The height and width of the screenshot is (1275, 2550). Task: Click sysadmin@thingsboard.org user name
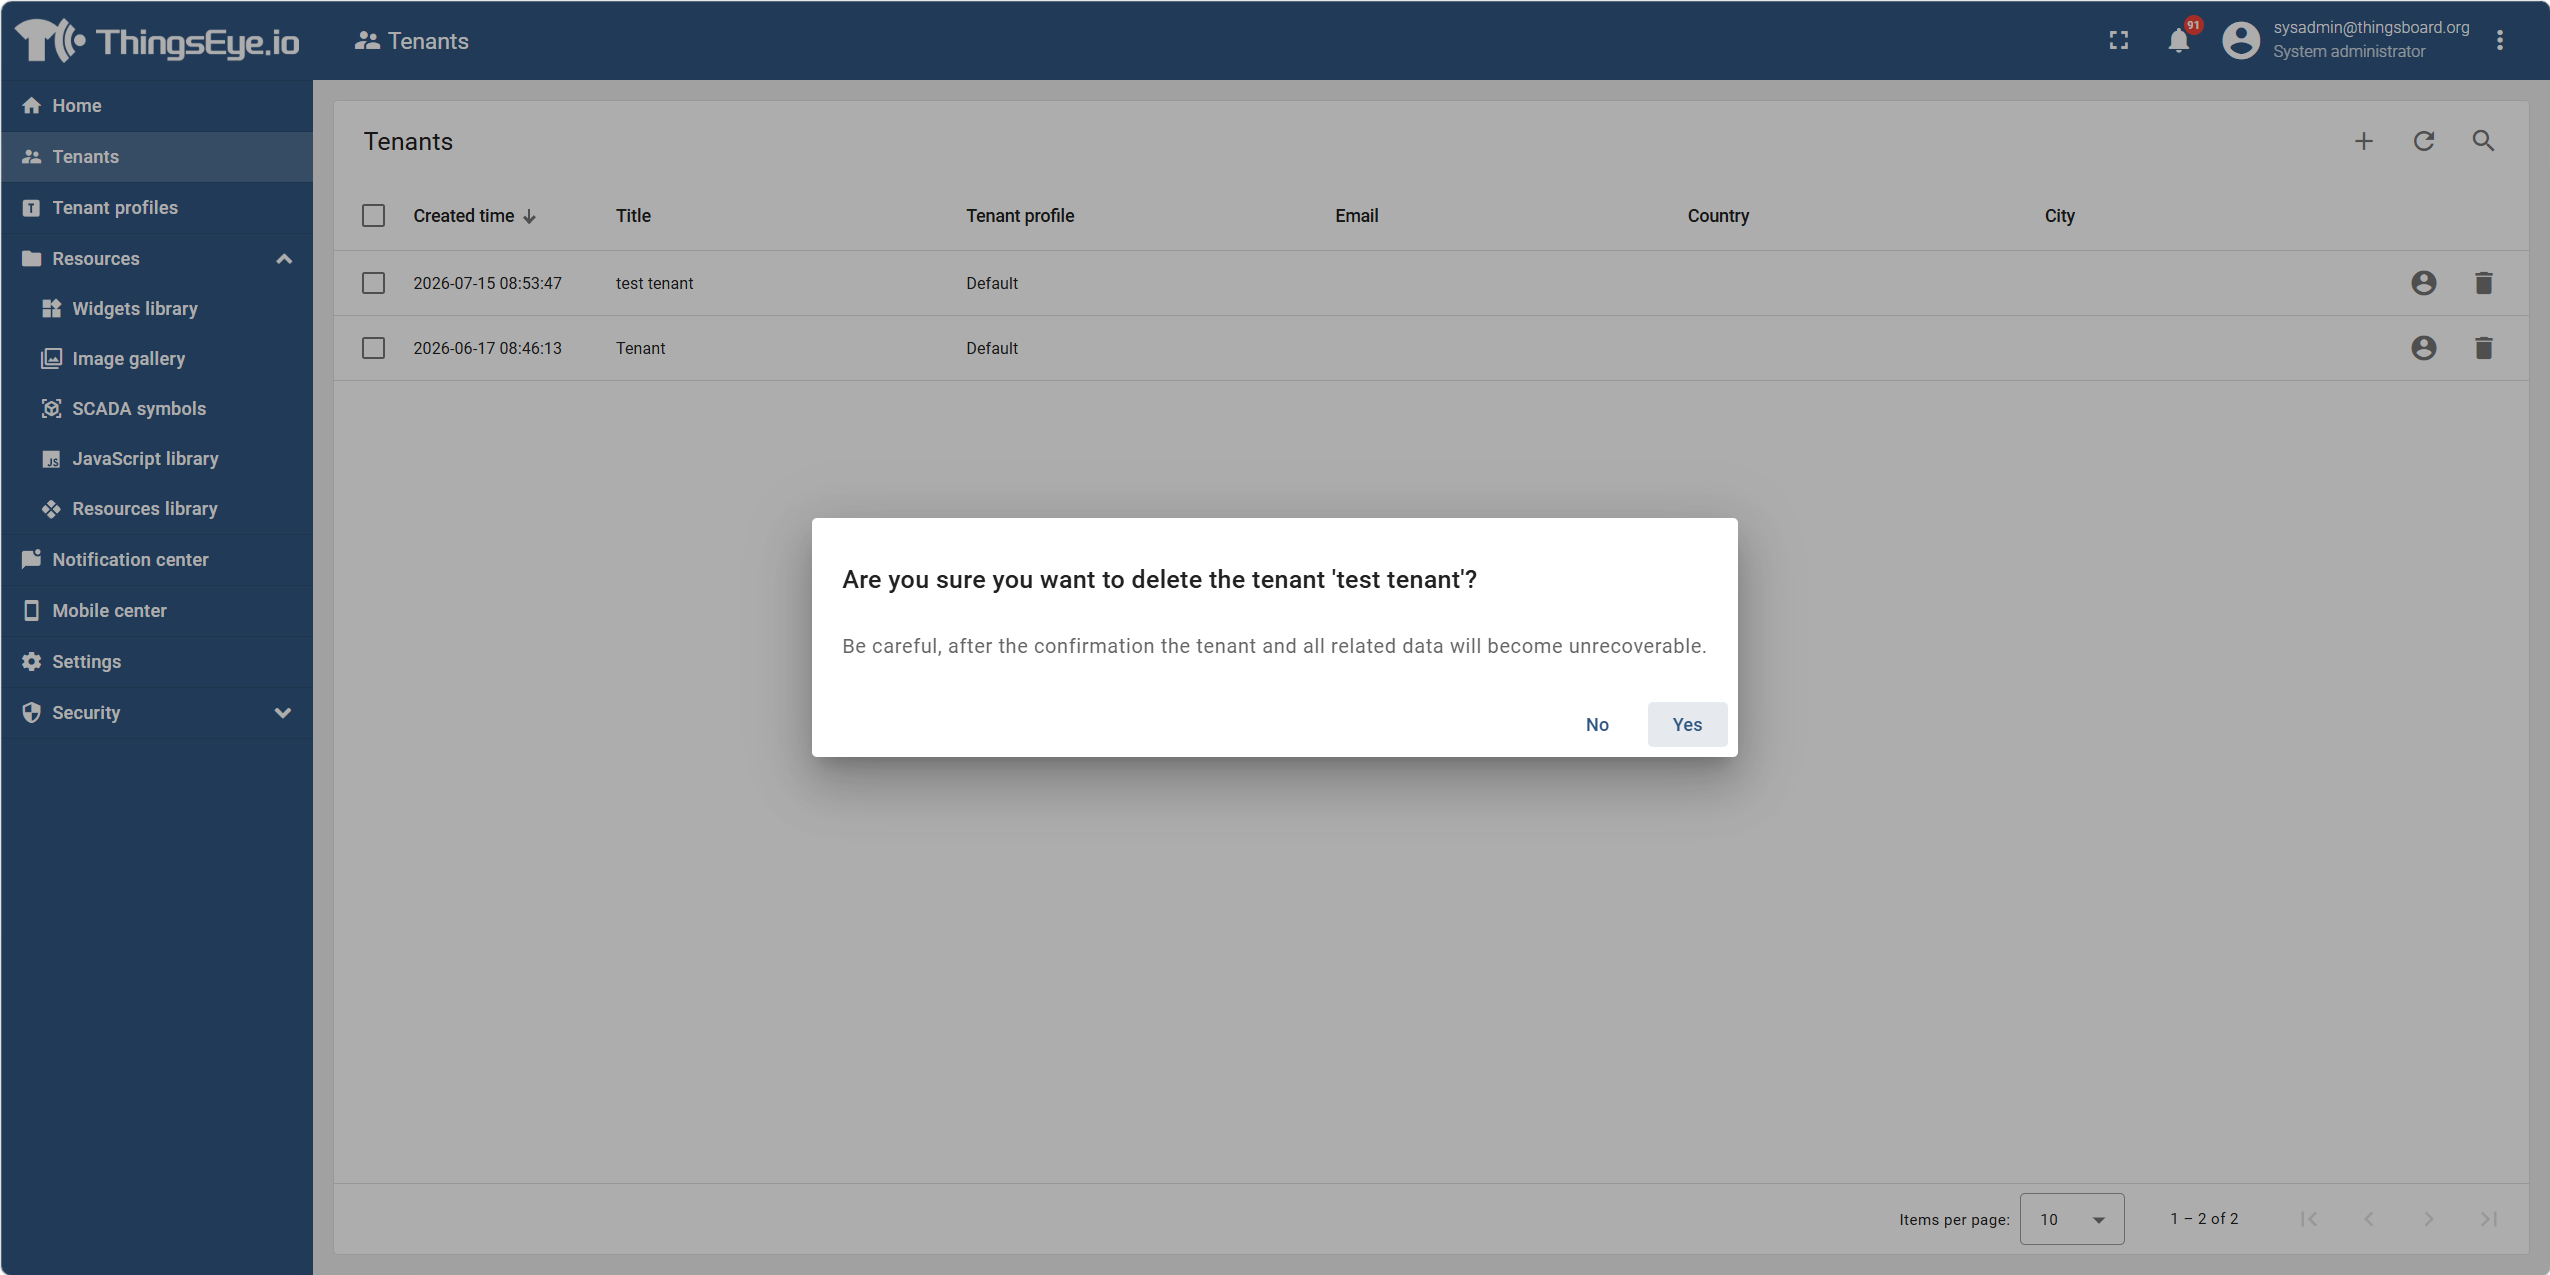(x=2371, y=28)
